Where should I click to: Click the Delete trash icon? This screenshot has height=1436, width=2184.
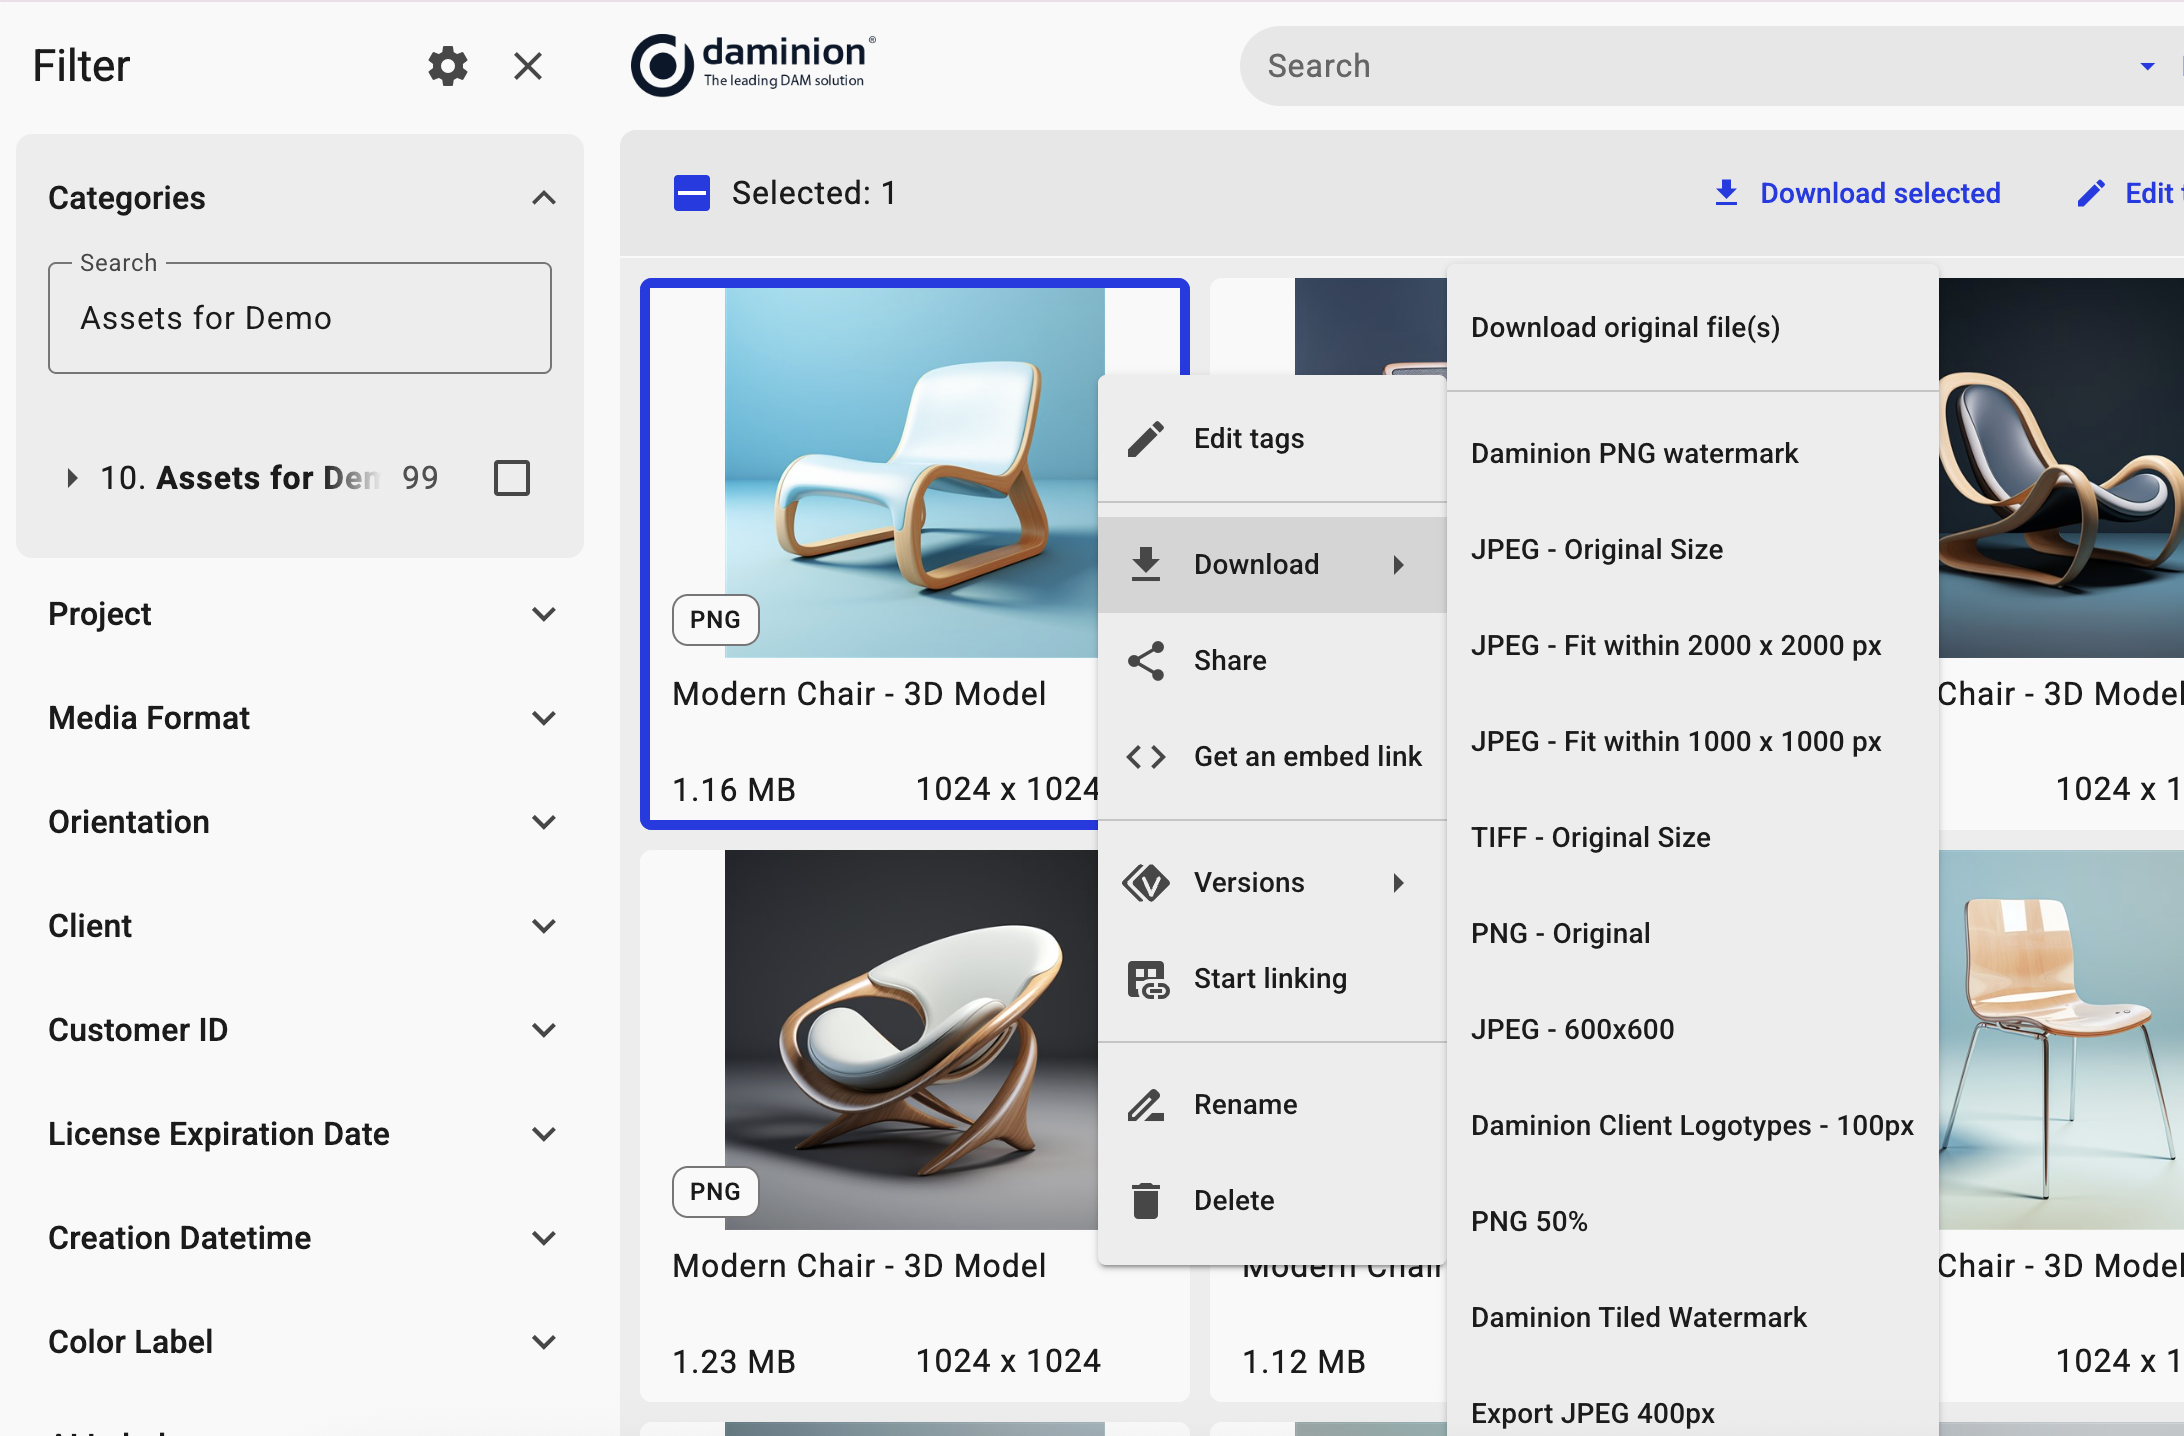coord(1146,1201)
